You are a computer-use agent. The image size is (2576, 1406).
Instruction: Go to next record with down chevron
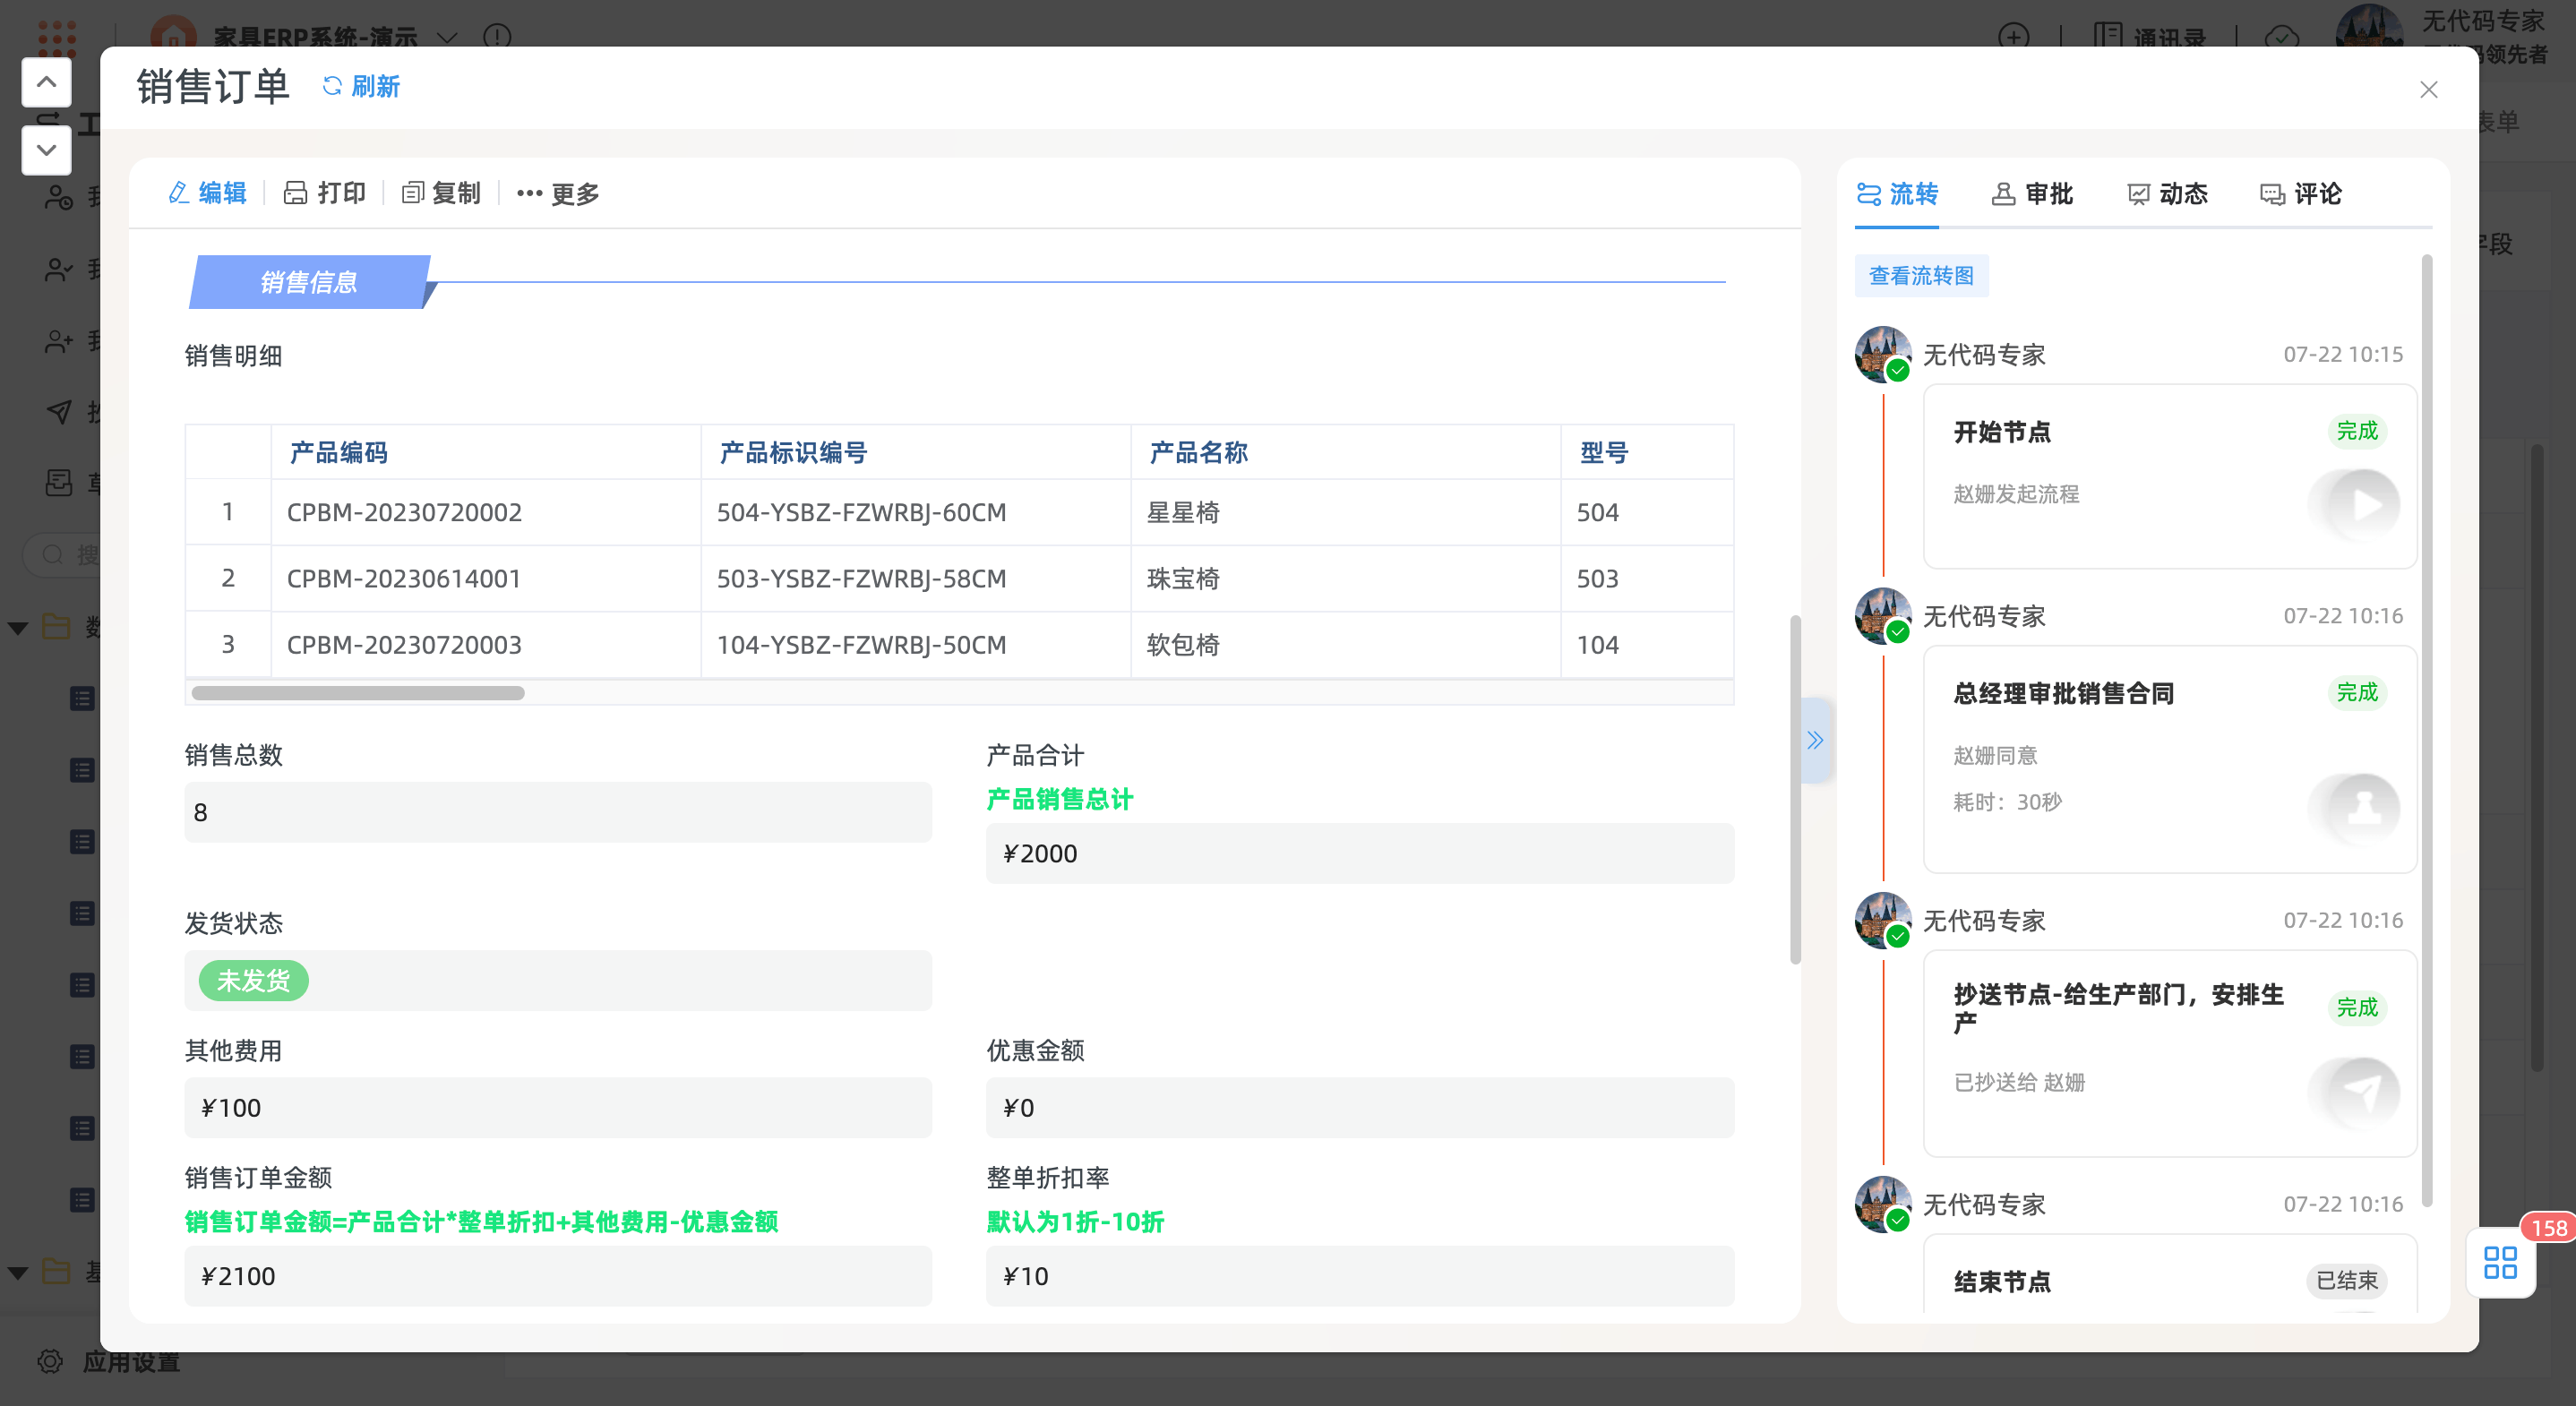tap(46, 150)
